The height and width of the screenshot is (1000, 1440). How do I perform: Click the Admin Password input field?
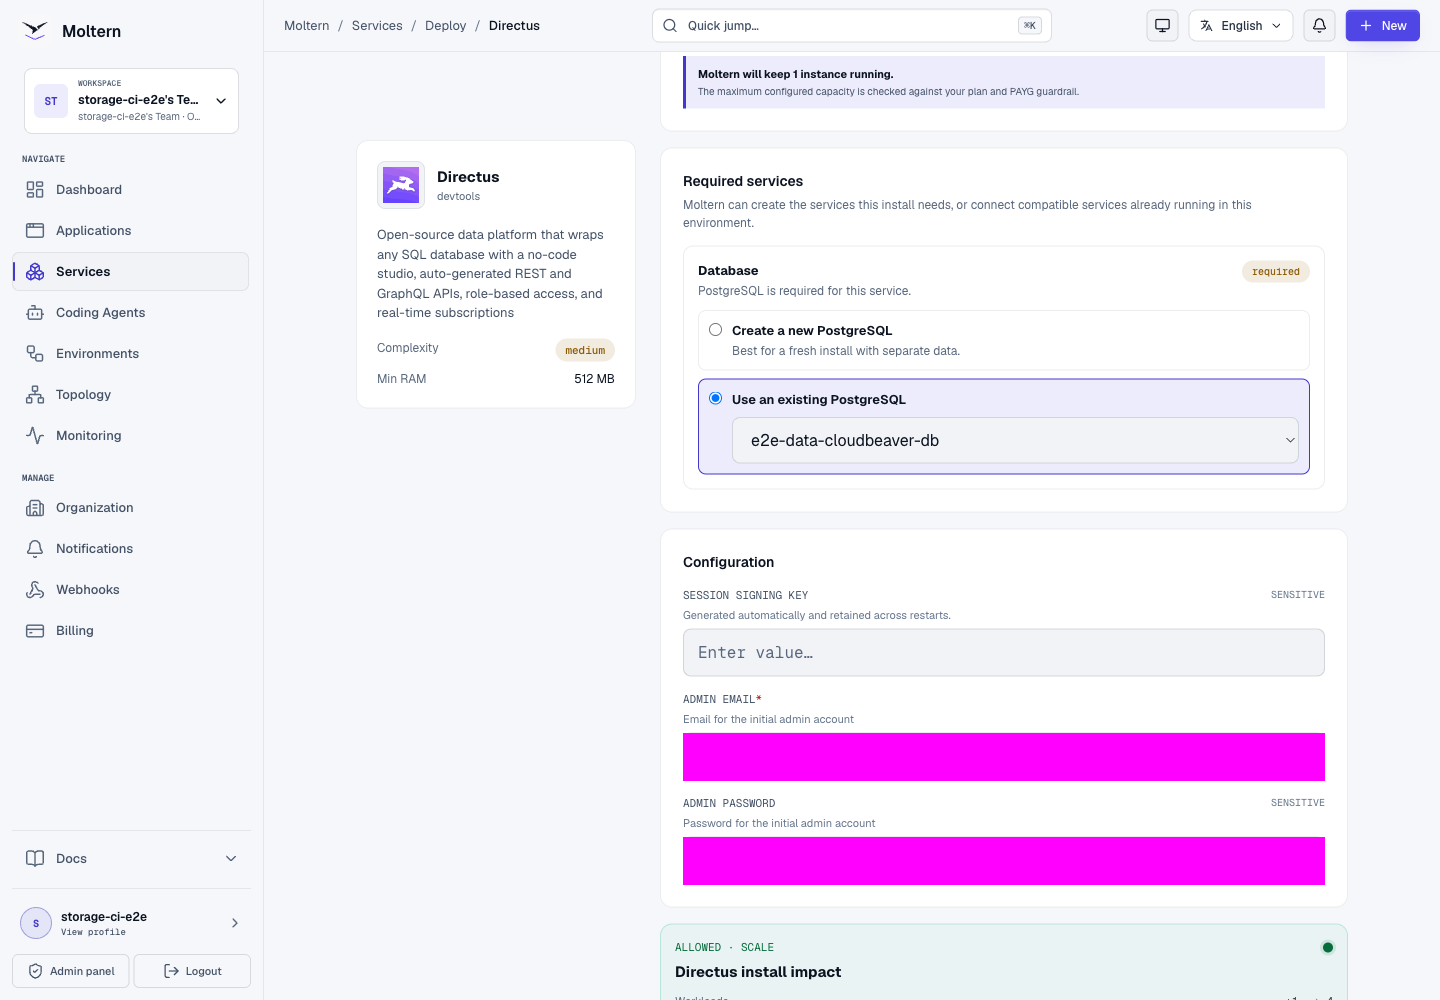[1004, 861]
